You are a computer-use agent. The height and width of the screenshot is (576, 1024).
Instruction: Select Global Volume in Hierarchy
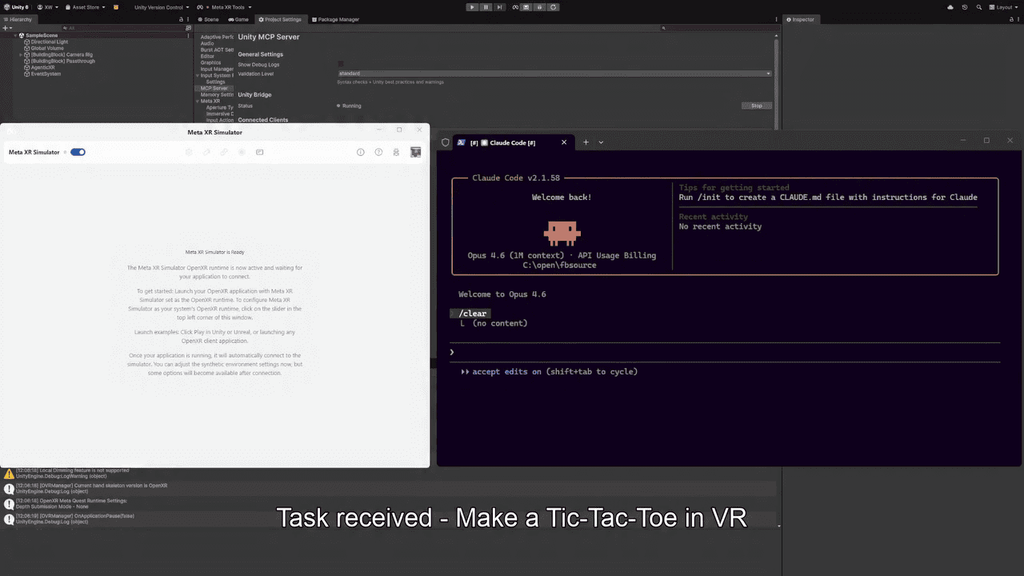[x=47, y=48]
